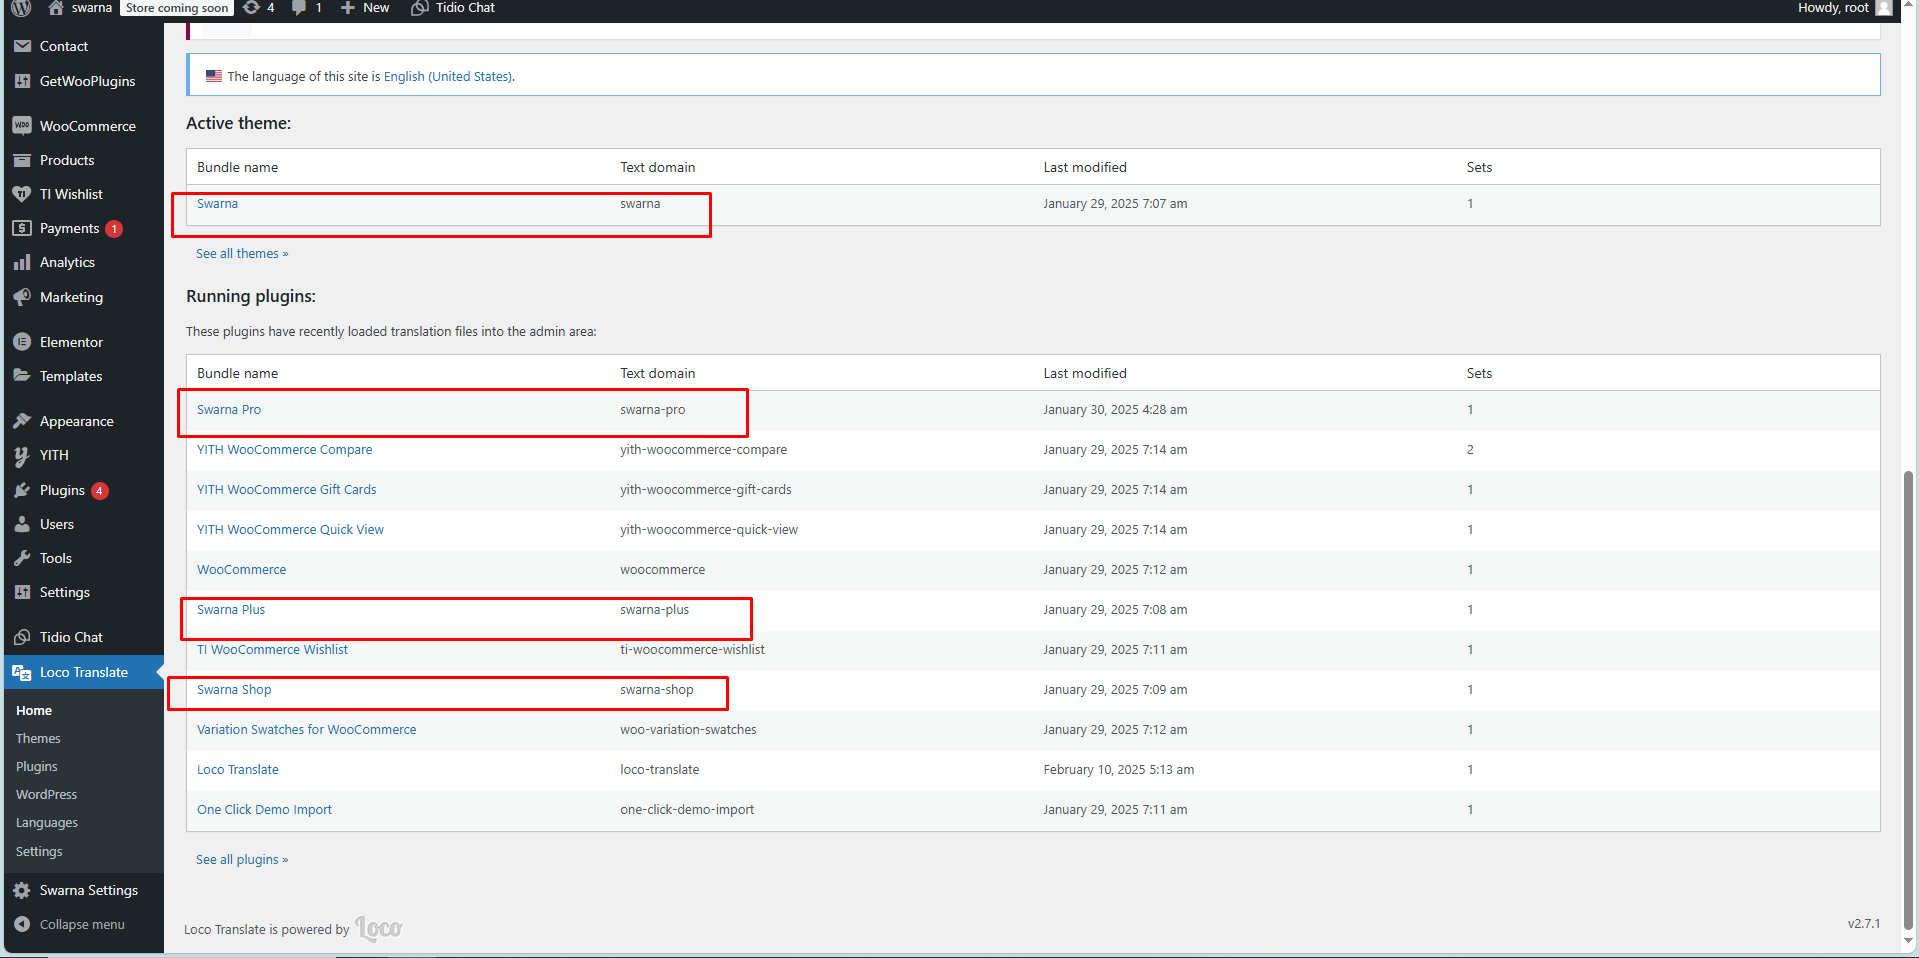
Task: Open the Plugins submenu under Loco Translate
Action: (37, 766)
